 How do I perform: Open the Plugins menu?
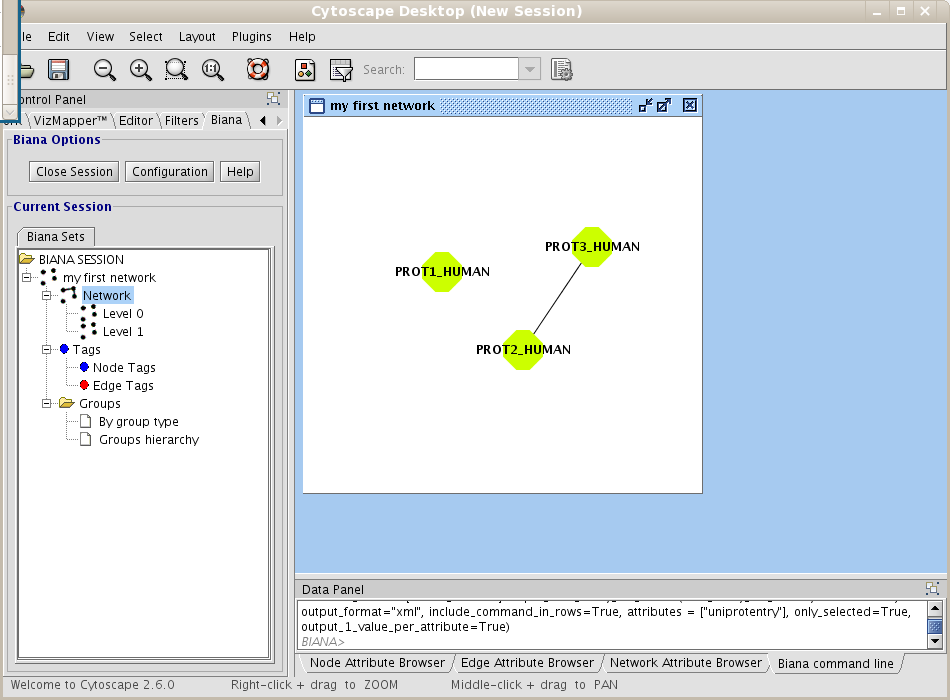(252, 37)
